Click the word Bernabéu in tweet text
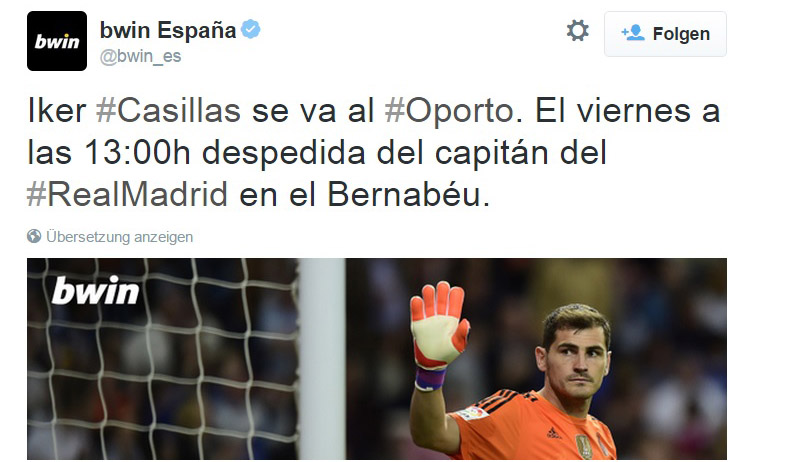Viewport: 791px width, 462px height. click(404, 194)
